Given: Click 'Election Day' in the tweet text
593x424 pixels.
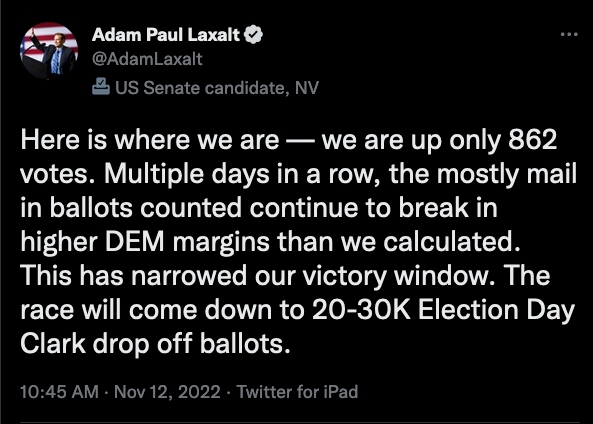Looking at the screenshot, I should pyautogui.click(x=496, y=311).
